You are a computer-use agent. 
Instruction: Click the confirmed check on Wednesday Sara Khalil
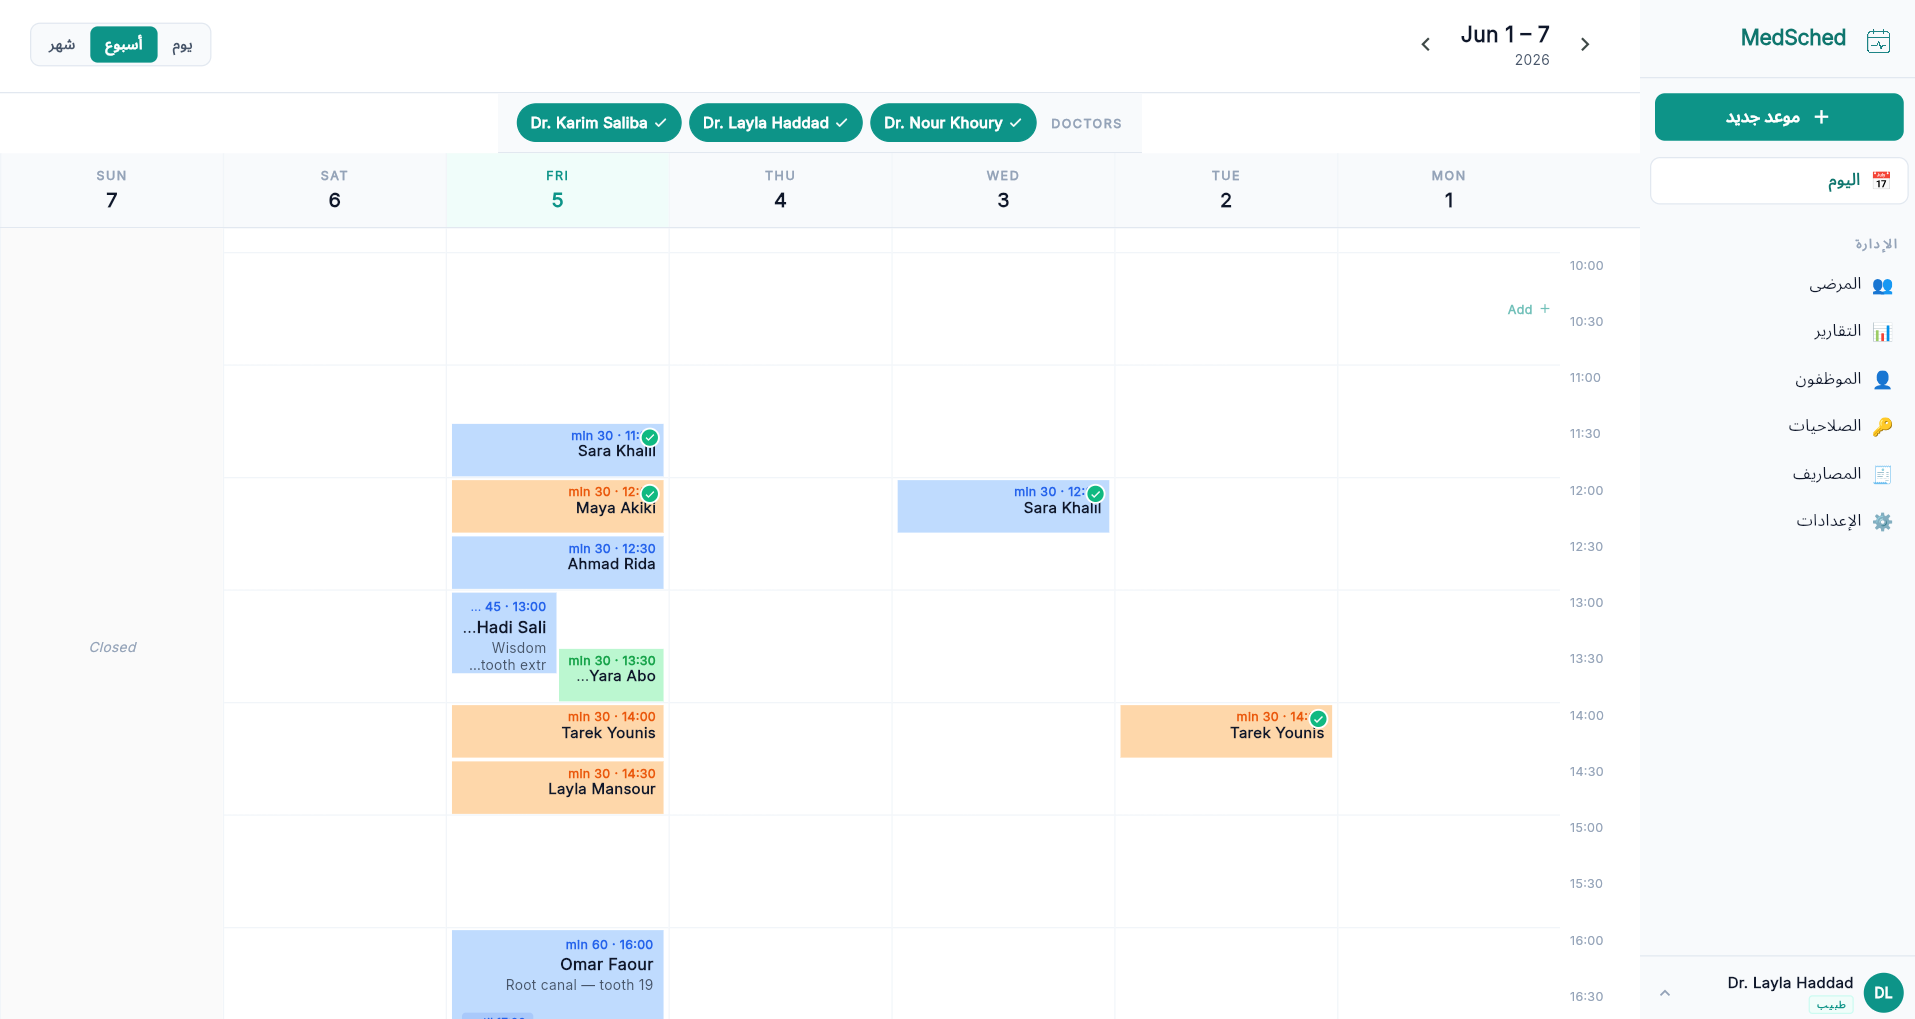pyautogui.click(x=1096, y=493)
